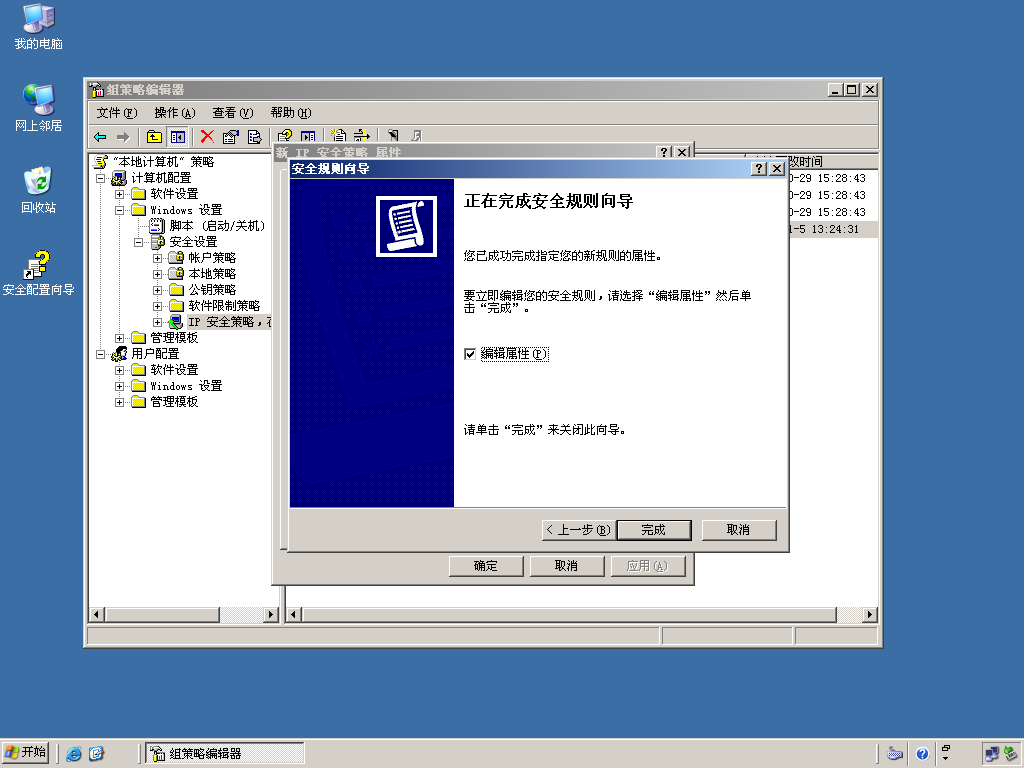Click the 安全设置 tree node icon
This screenshot has height=768, width=1024.
click(x=157, y=242)
